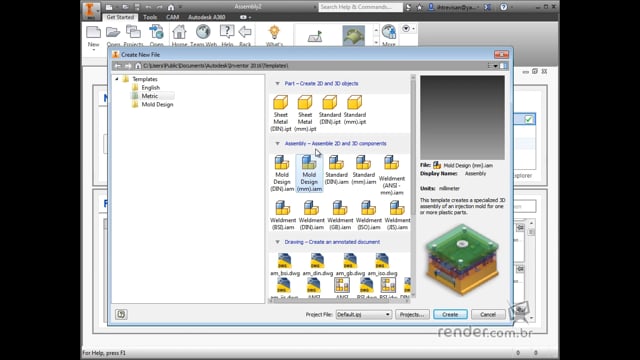Collapse the Assembly templates section
Screen dimensions: 640x360
[x=278, y=144]
